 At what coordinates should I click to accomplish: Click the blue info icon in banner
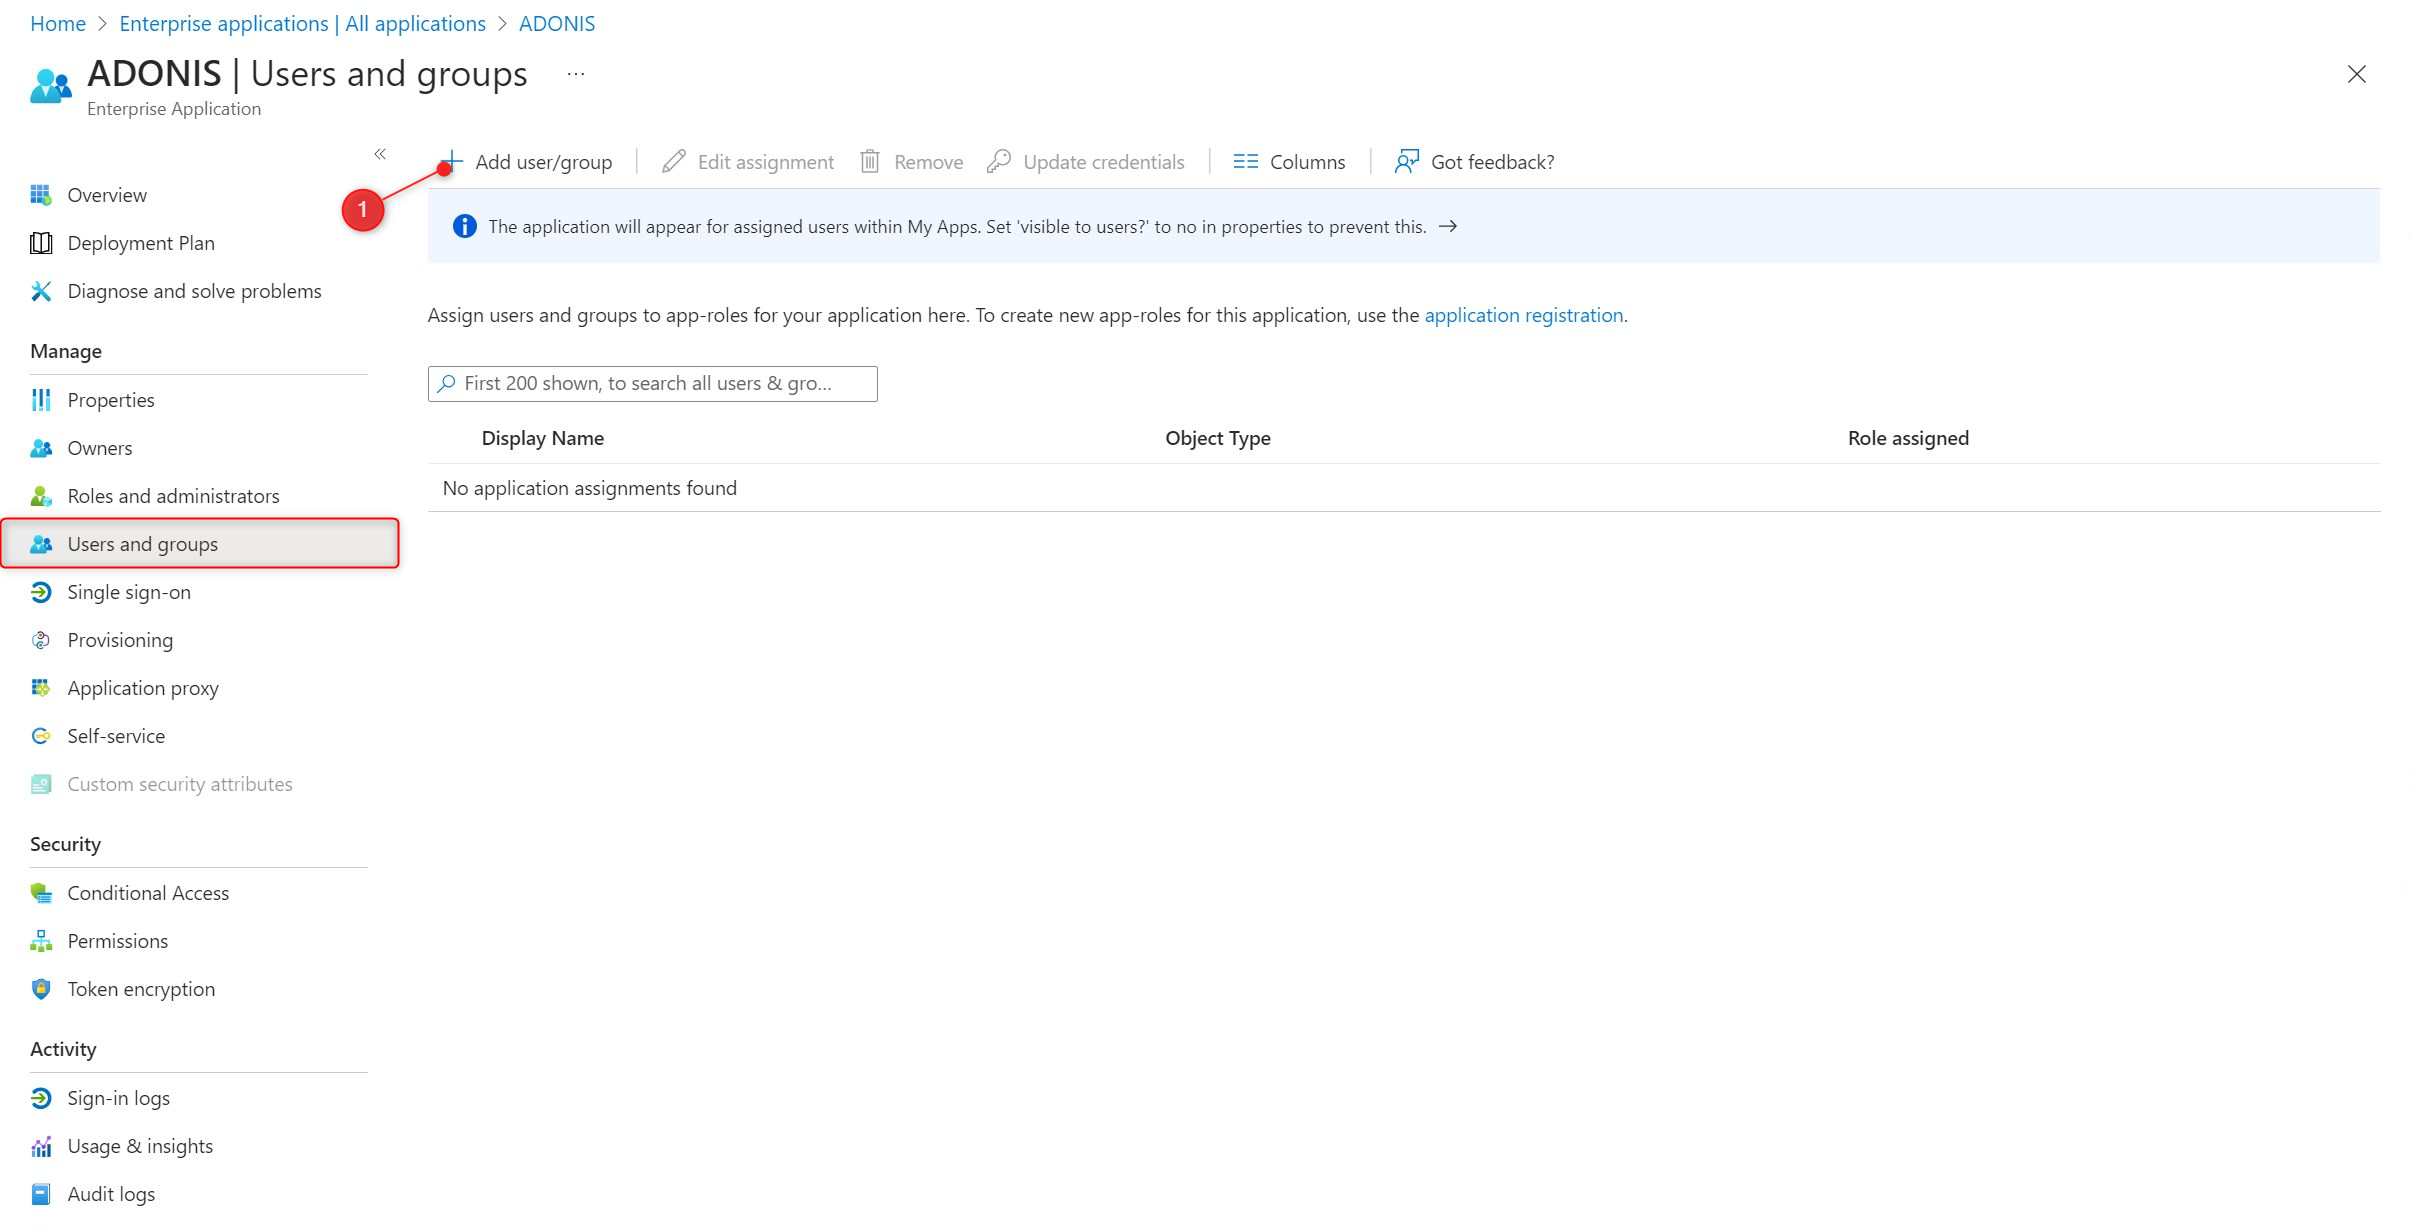coord(464,226)
